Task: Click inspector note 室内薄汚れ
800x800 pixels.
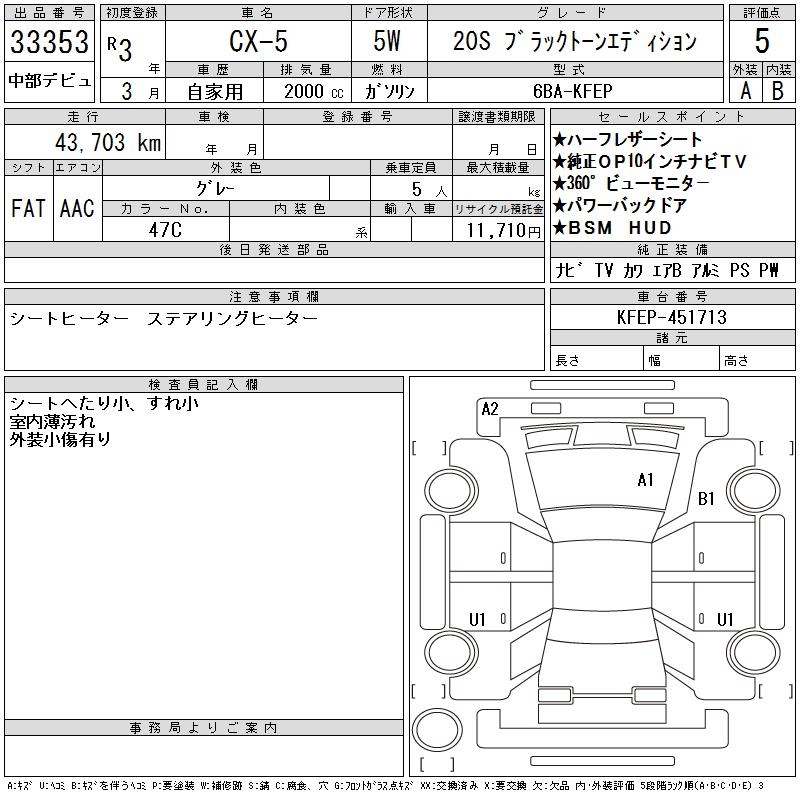Action: pos(53,421)
